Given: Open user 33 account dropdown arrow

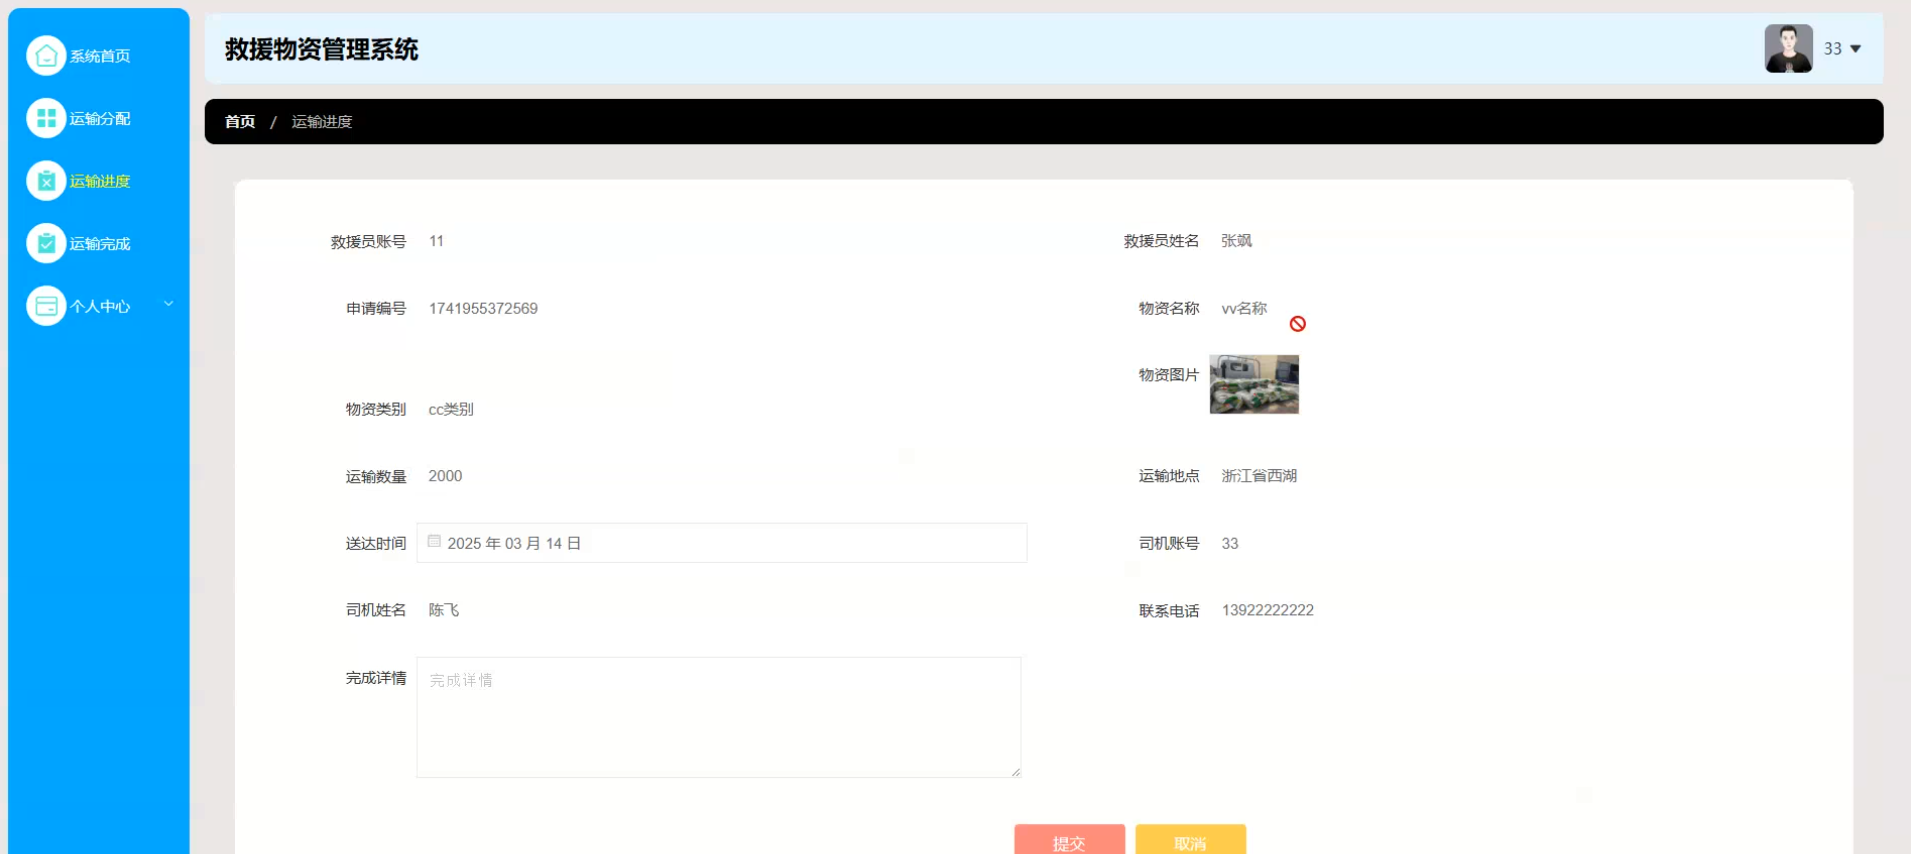Looking at the screenshot, I should pos(1855,49).
